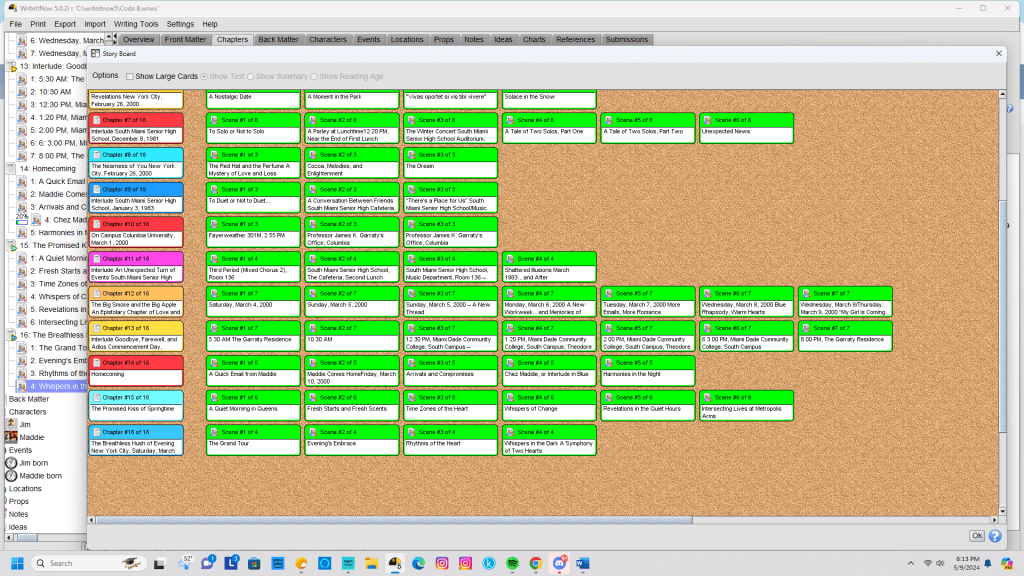
Task: Select the Show Reading Age radio button
Action: pos(314,76)
